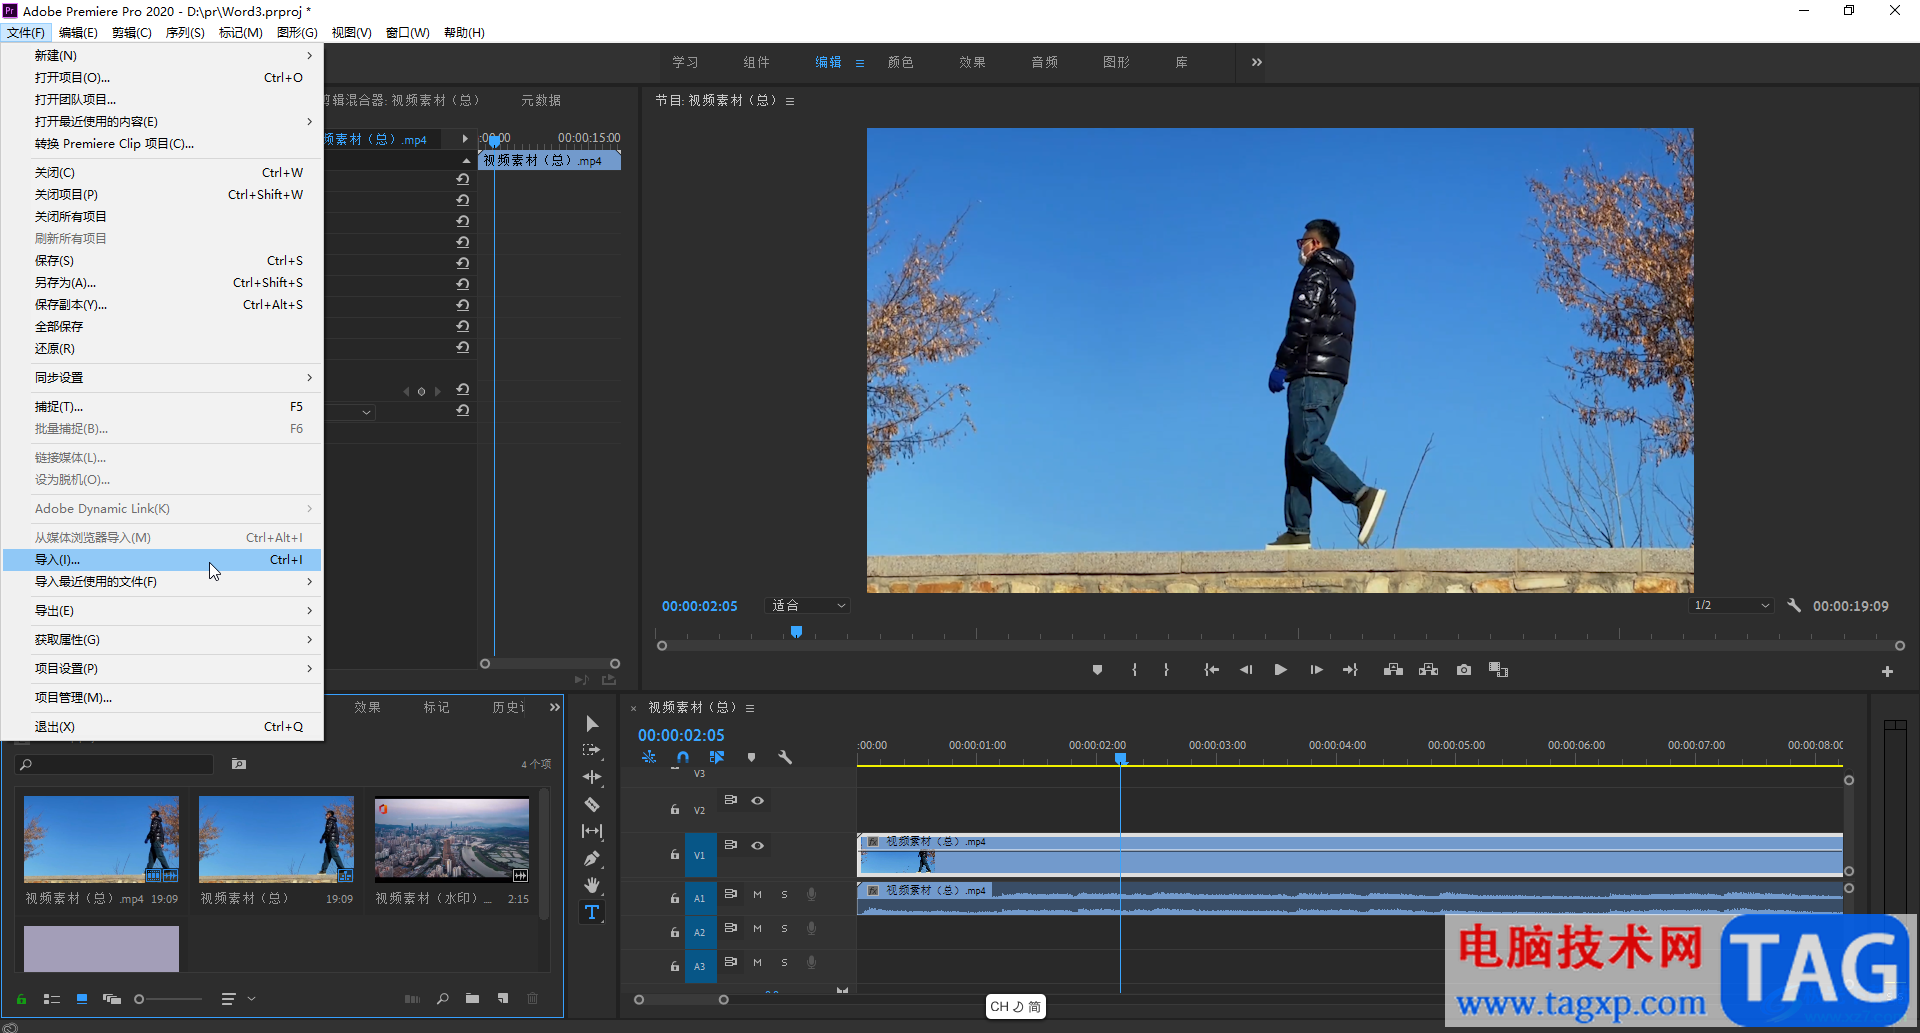Select the Track Select Forward tool
1920x1033 pixels.
coord(592,750)
